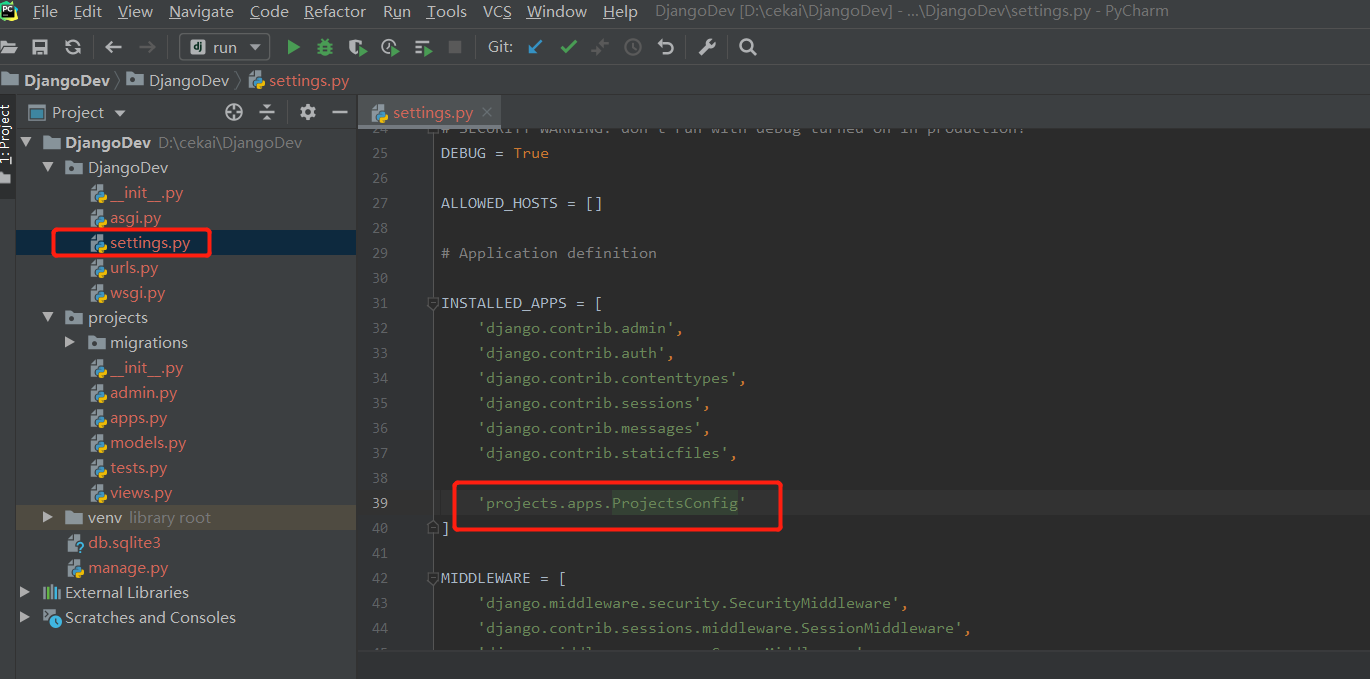Close the settings.py editor tab
The image size is (1370, 679).
coord(487,113)
